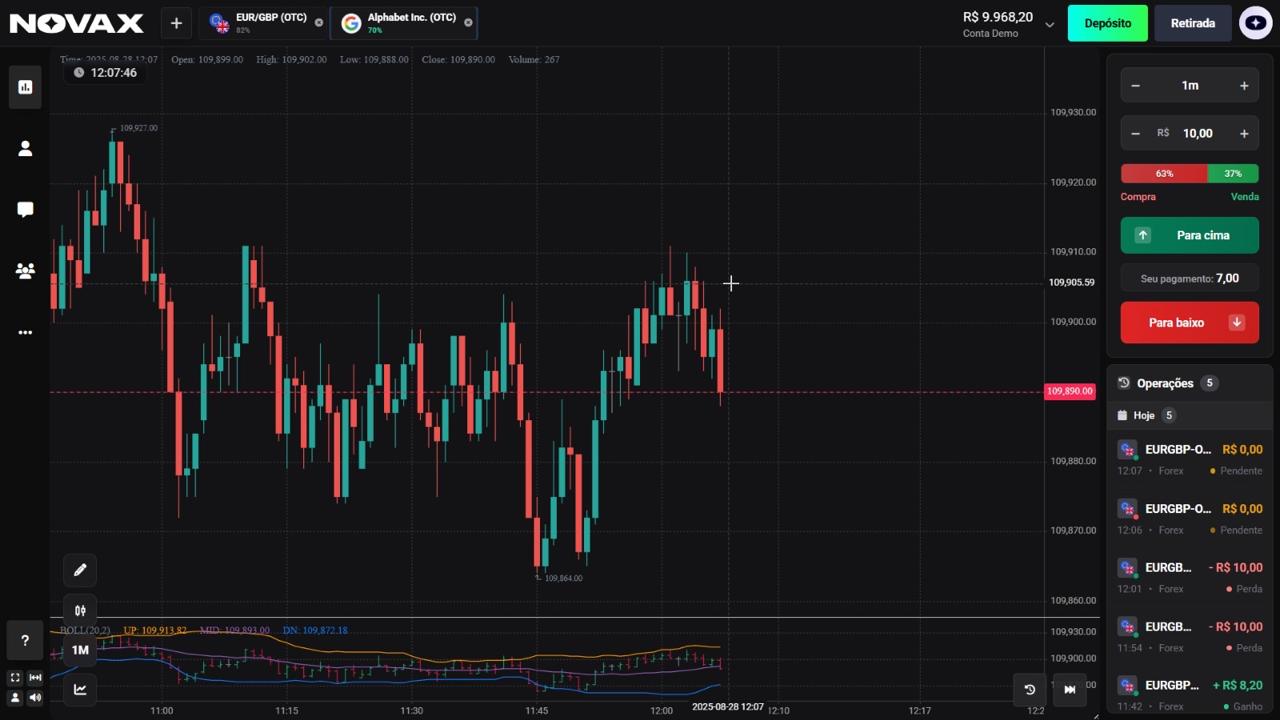The height and width of the screenshot is (720, 1280).
Task: Expand more options in left sidebar
Action: (25, 333)
